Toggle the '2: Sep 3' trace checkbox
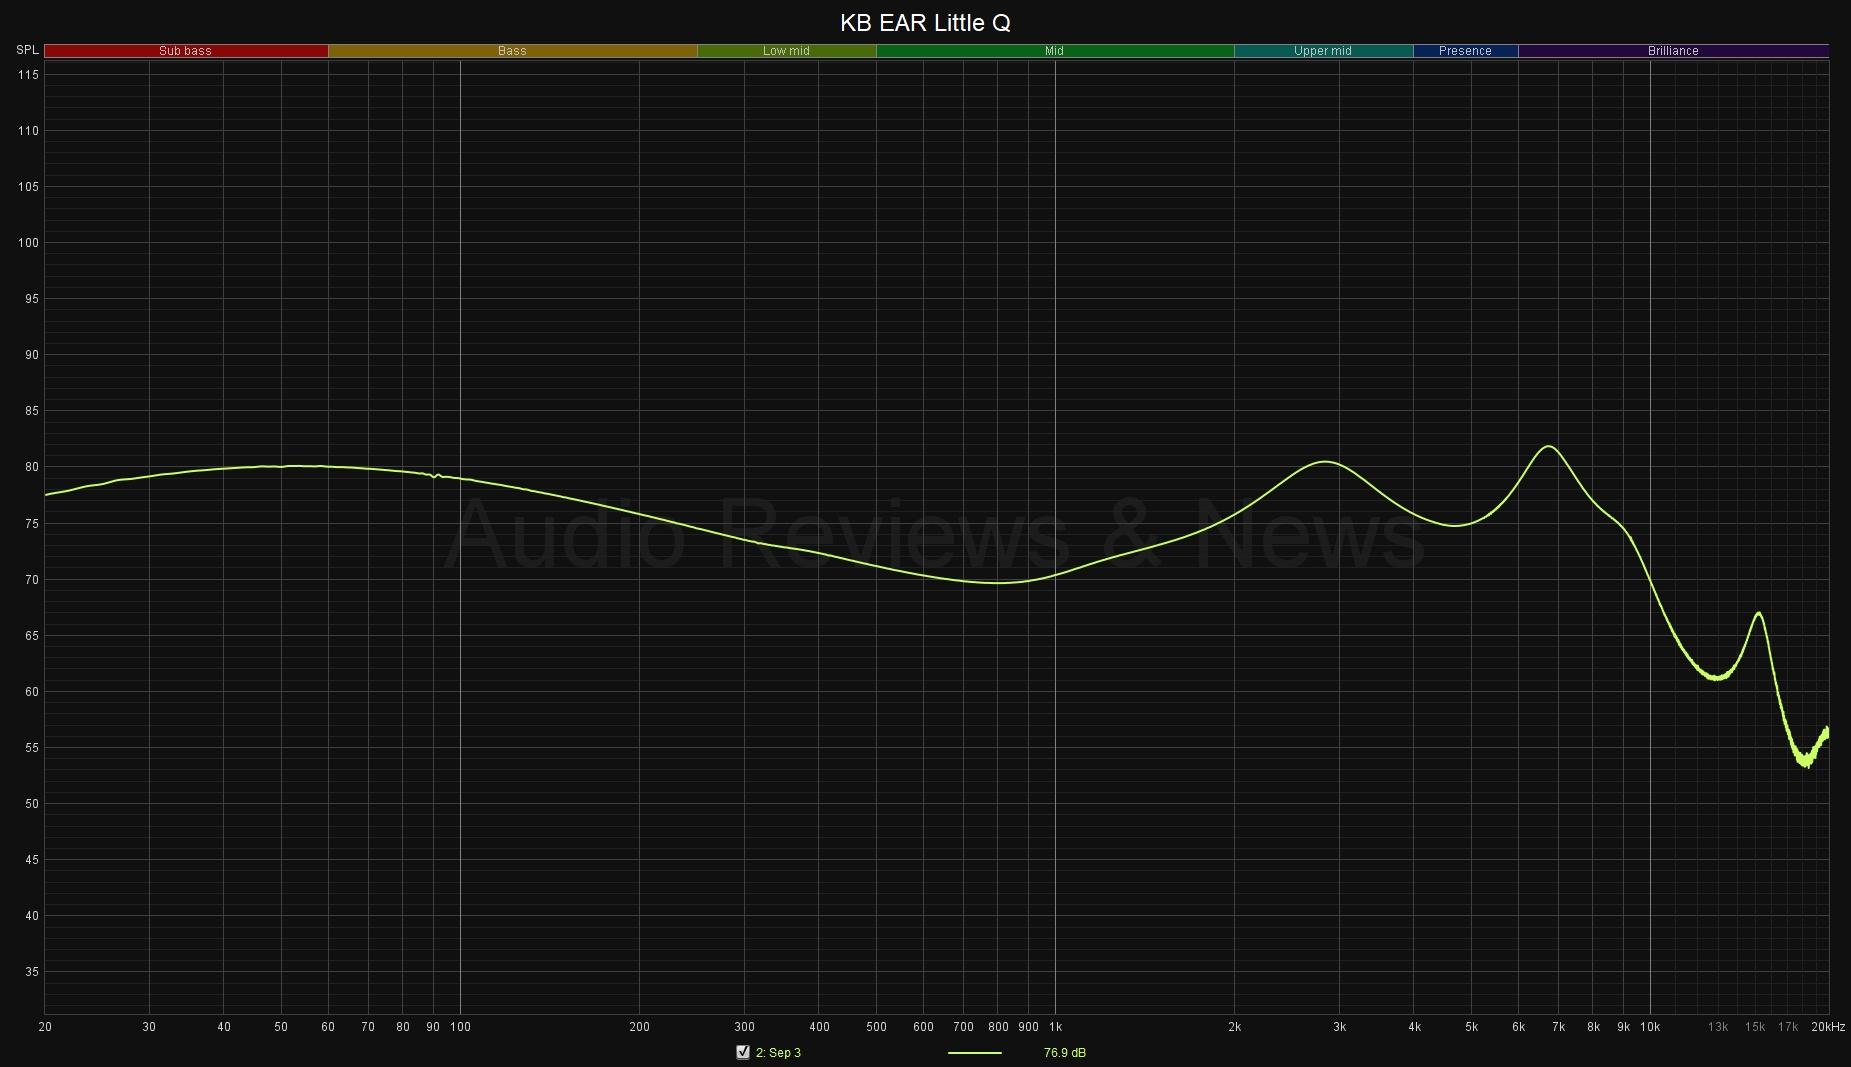 (742, 1052)
